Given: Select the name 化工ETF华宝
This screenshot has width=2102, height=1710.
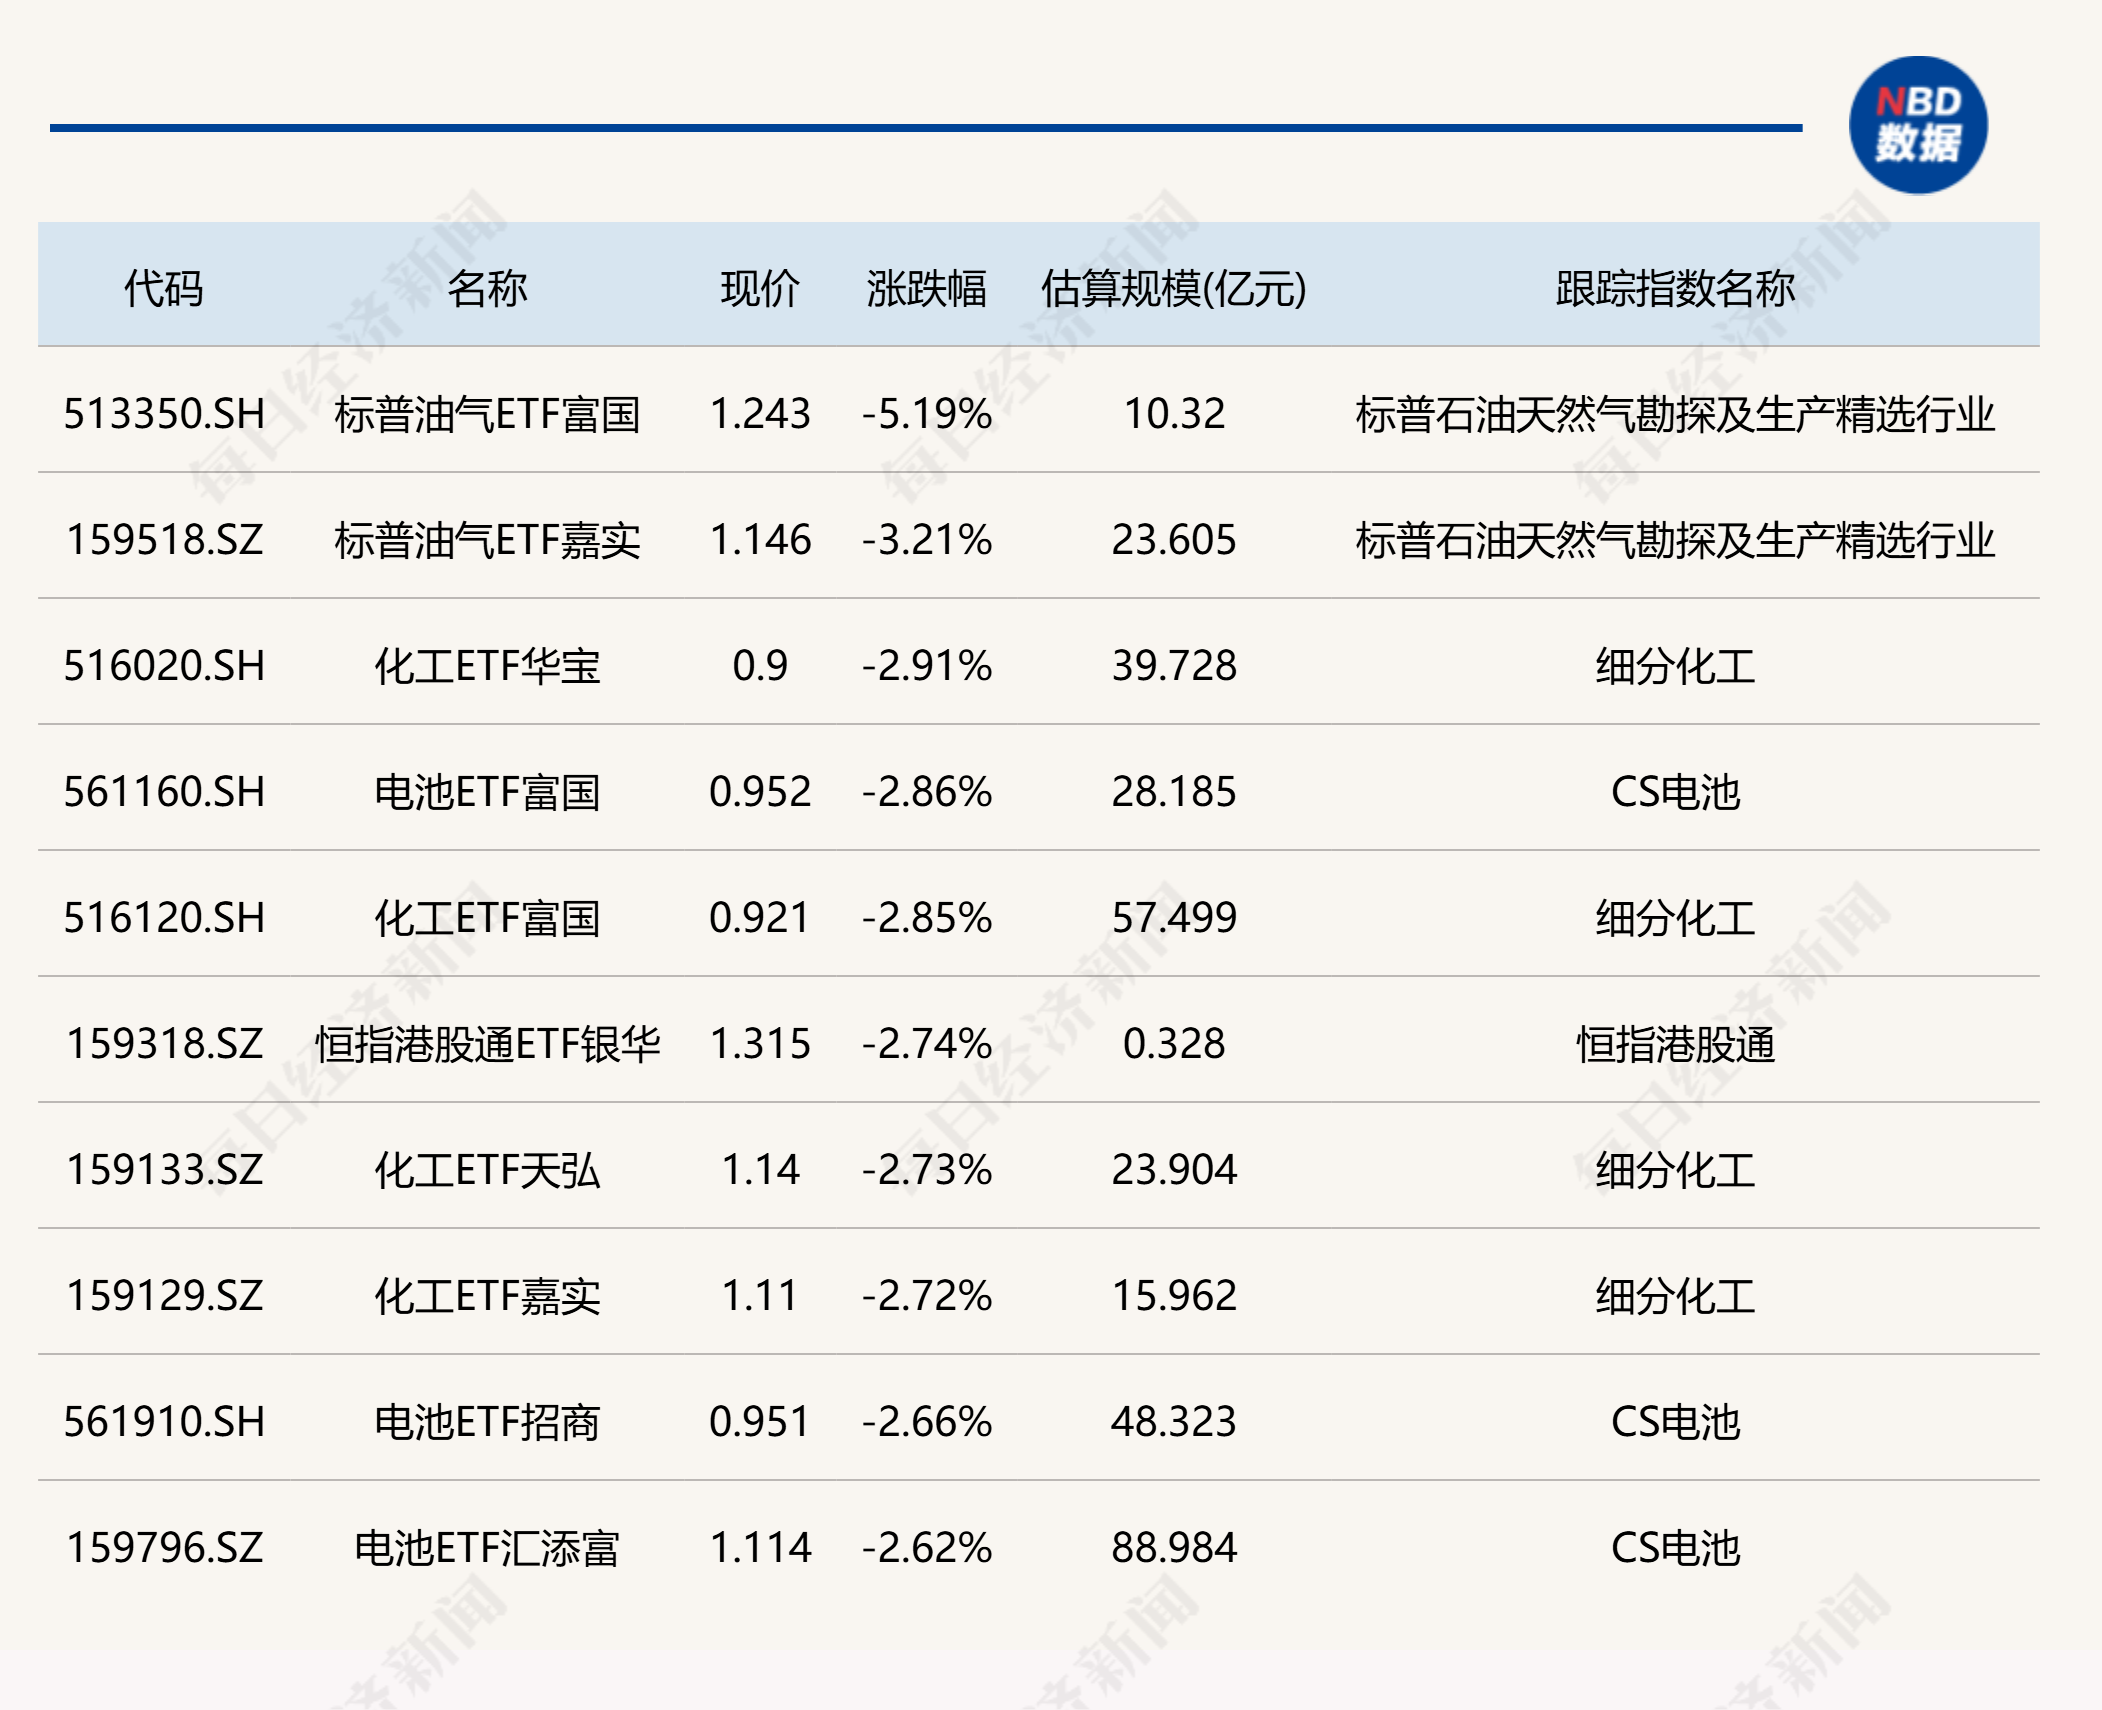Looking at the screenshot, I should [487, 666].
